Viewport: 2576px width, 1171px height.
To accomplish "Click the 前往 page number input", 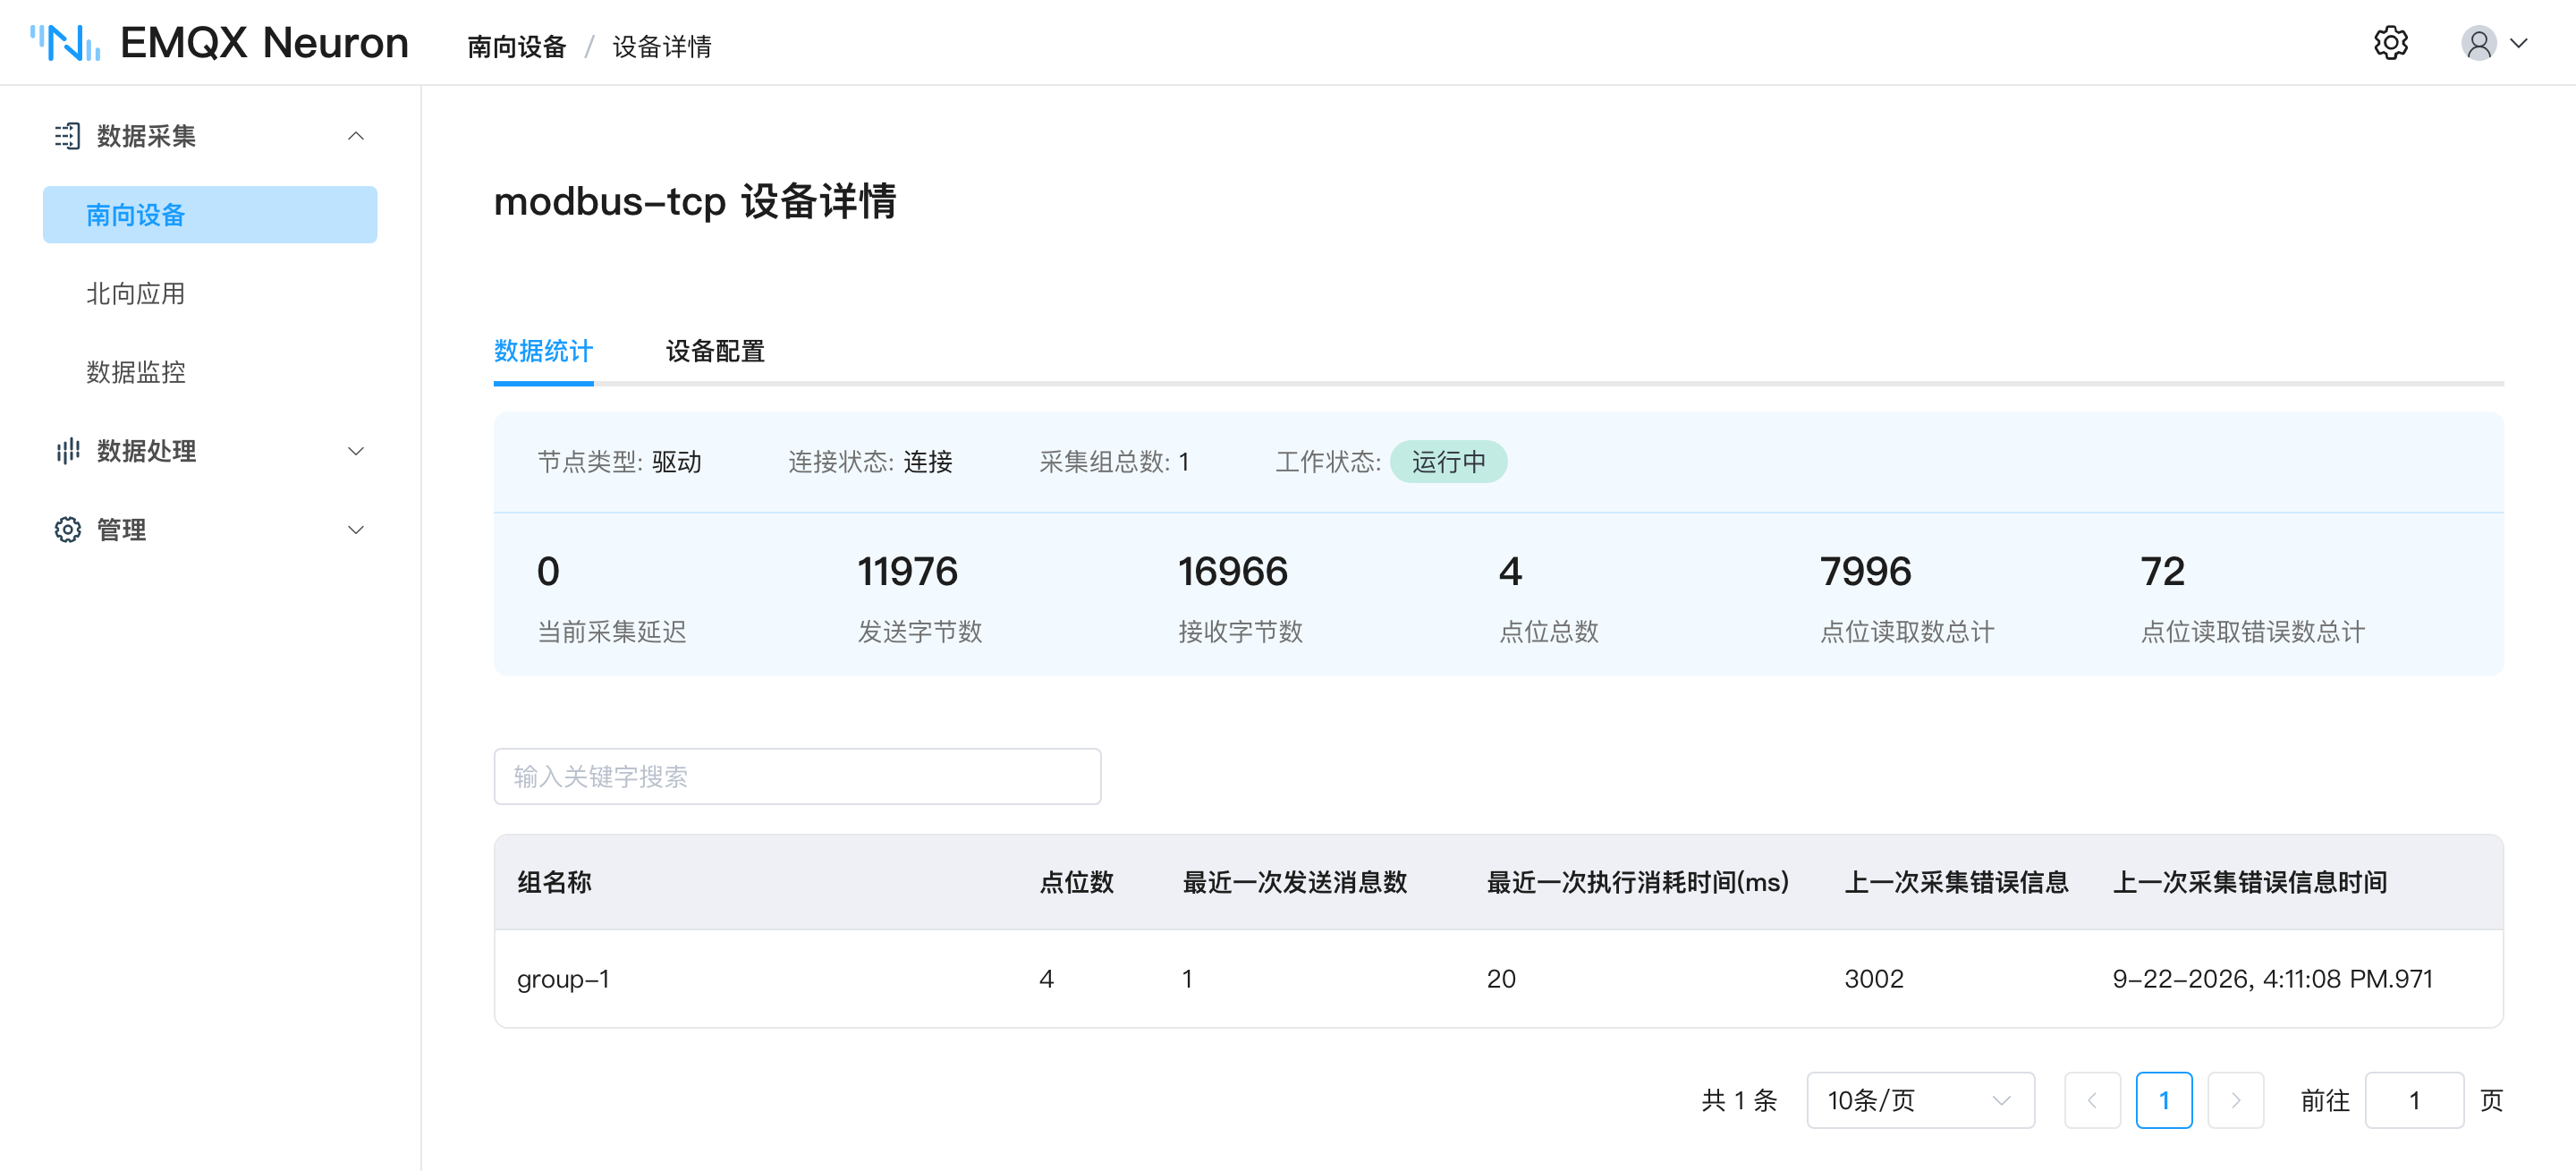I will coord(2414,1101).
